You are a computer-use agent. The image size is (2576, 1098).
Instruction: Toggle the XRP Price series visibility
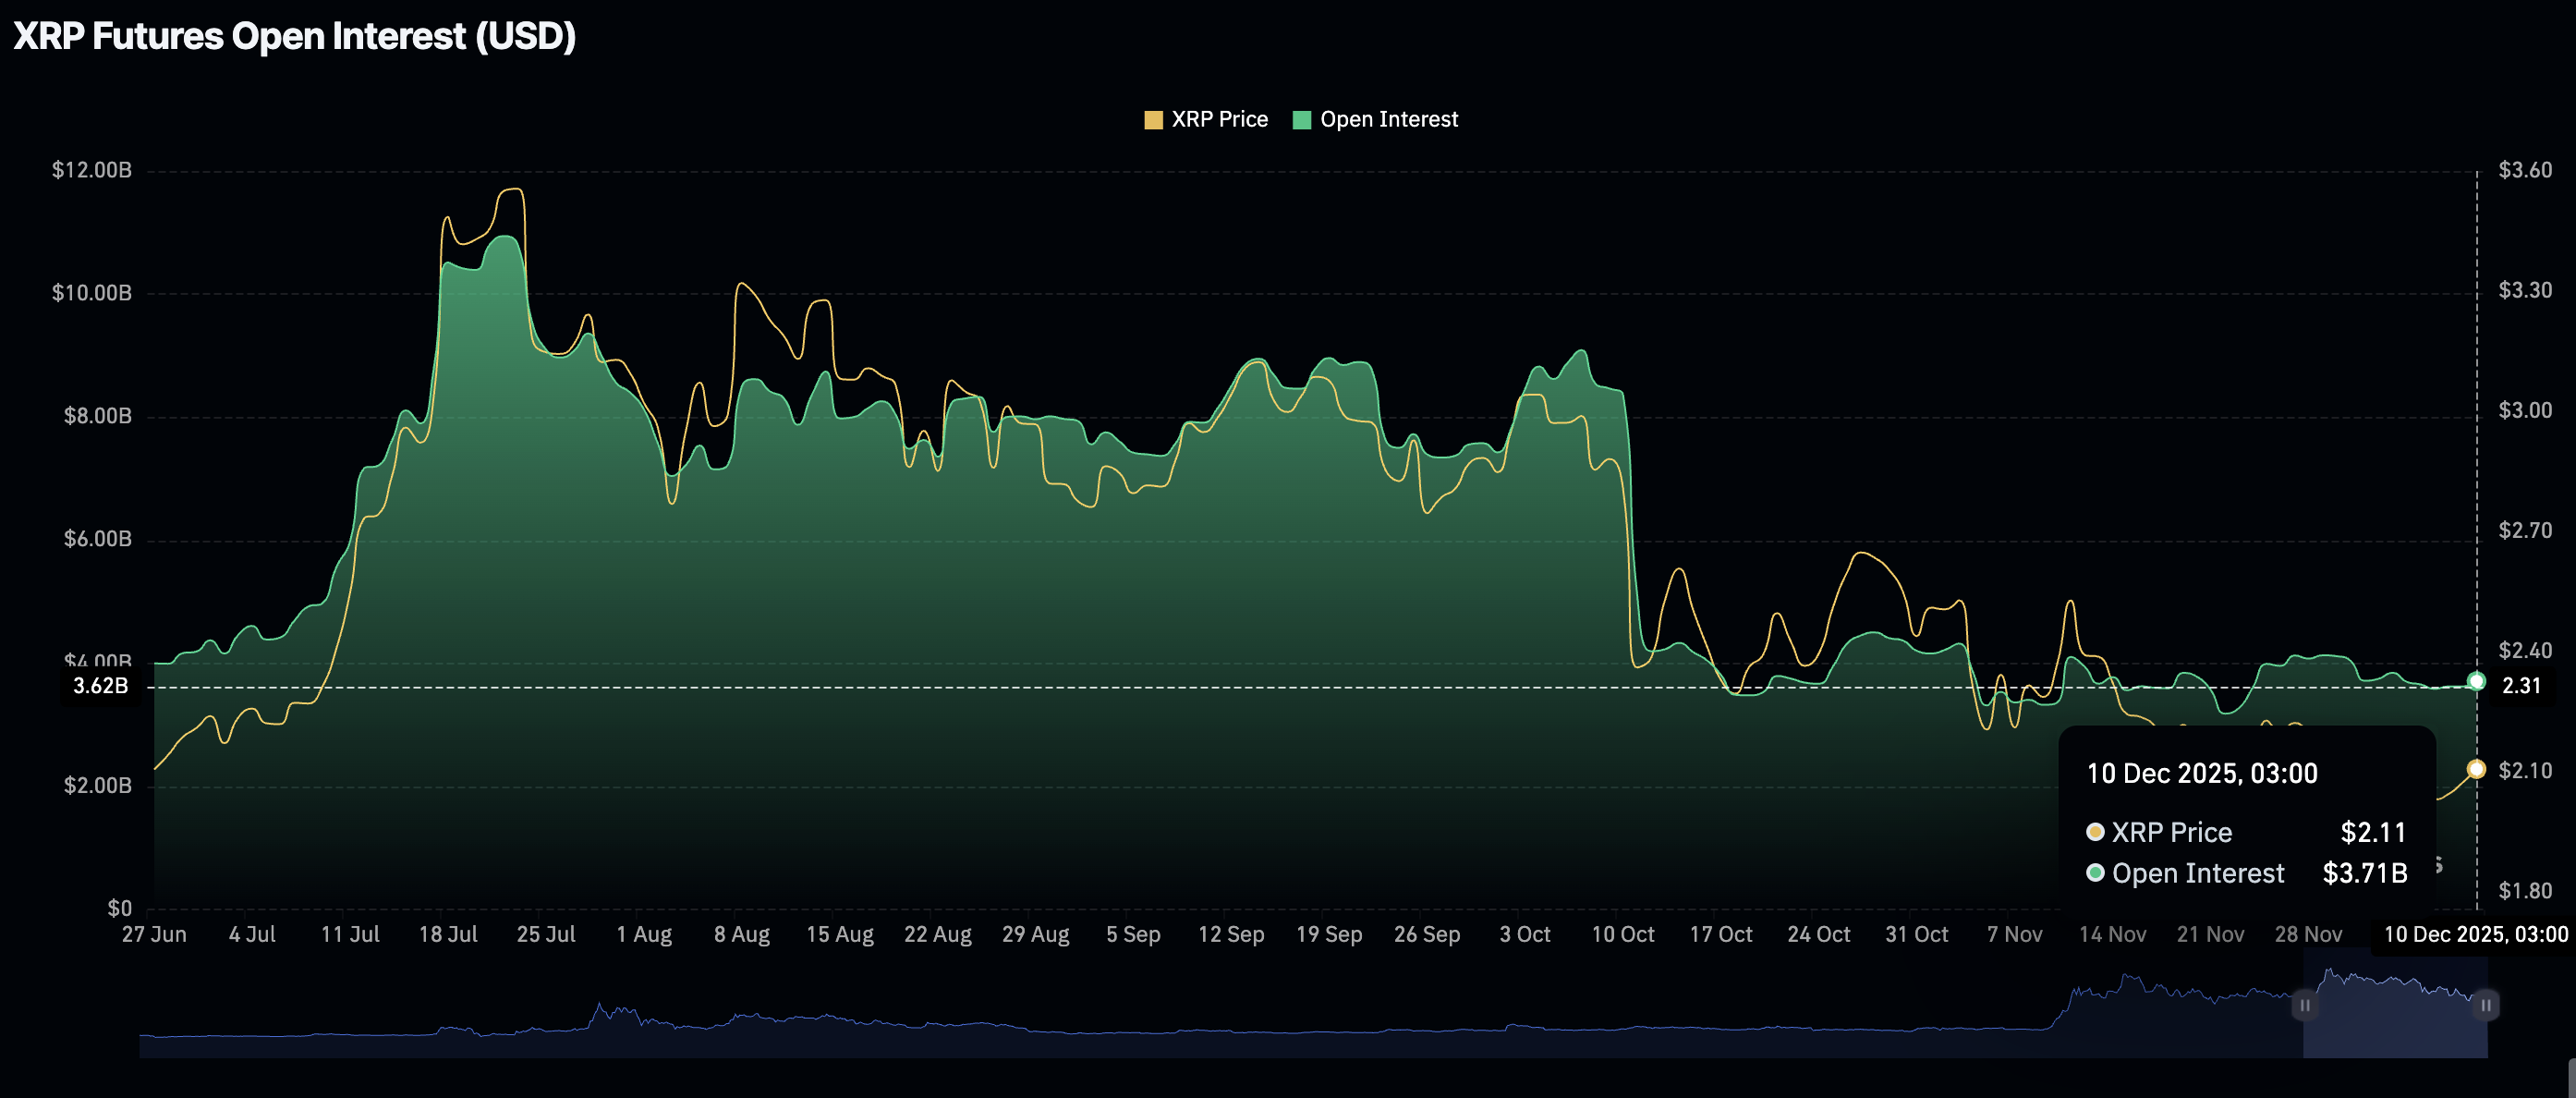[1205, 119]
